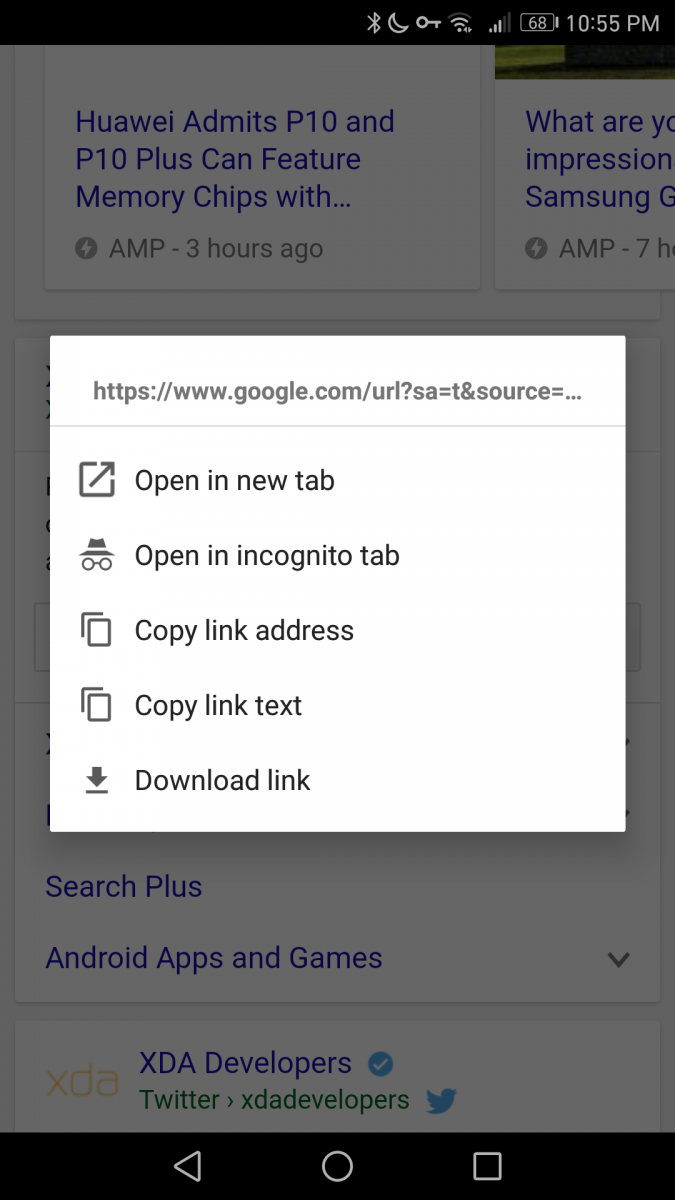Expand the Android Apps and Games section
The height and width of the screenshot is (1200, 675).
pyautogui.click(x=619, y=959)
